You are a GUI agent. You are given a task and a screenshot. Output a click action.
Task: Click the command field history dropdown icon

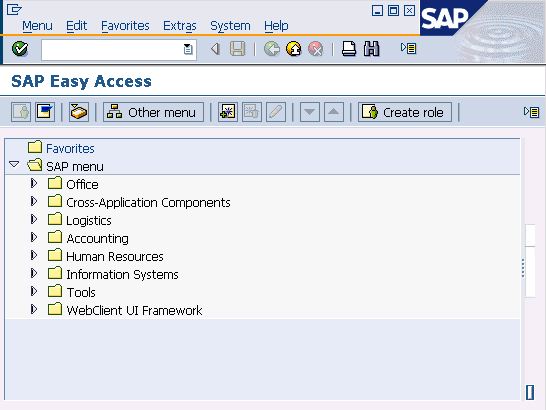tap(188, 49)
